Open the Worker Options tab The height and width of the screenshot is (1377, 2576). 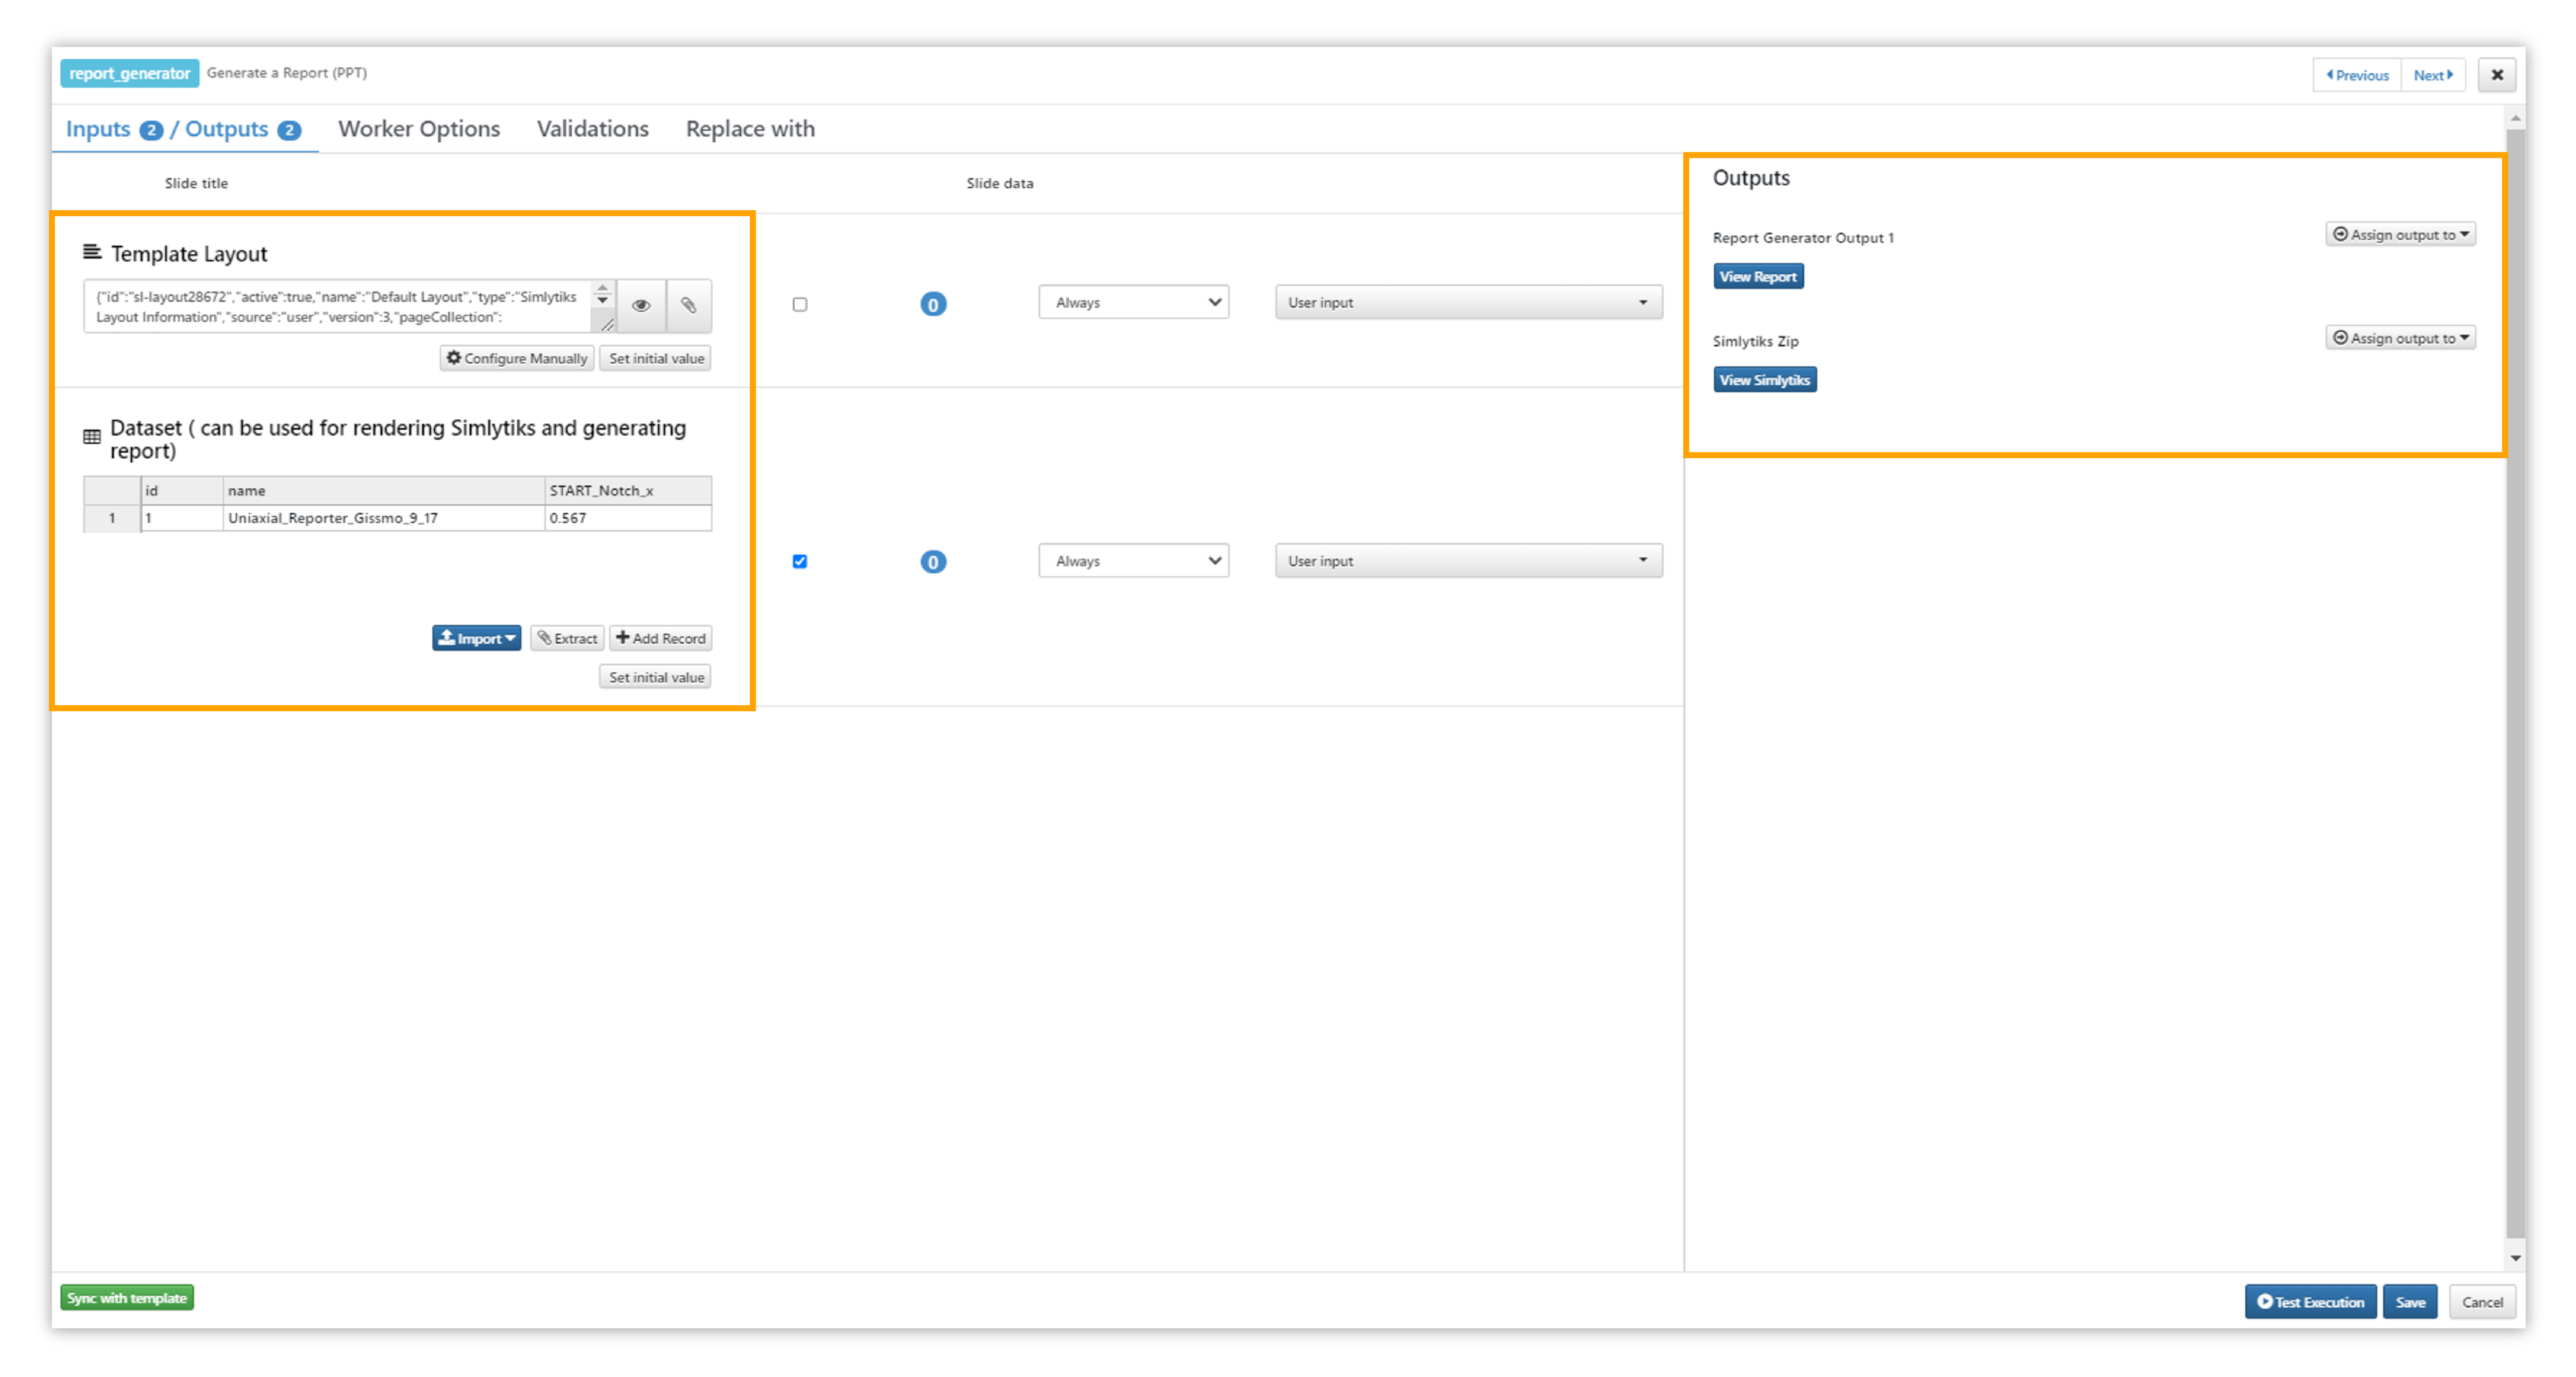(x=419, y=129)
